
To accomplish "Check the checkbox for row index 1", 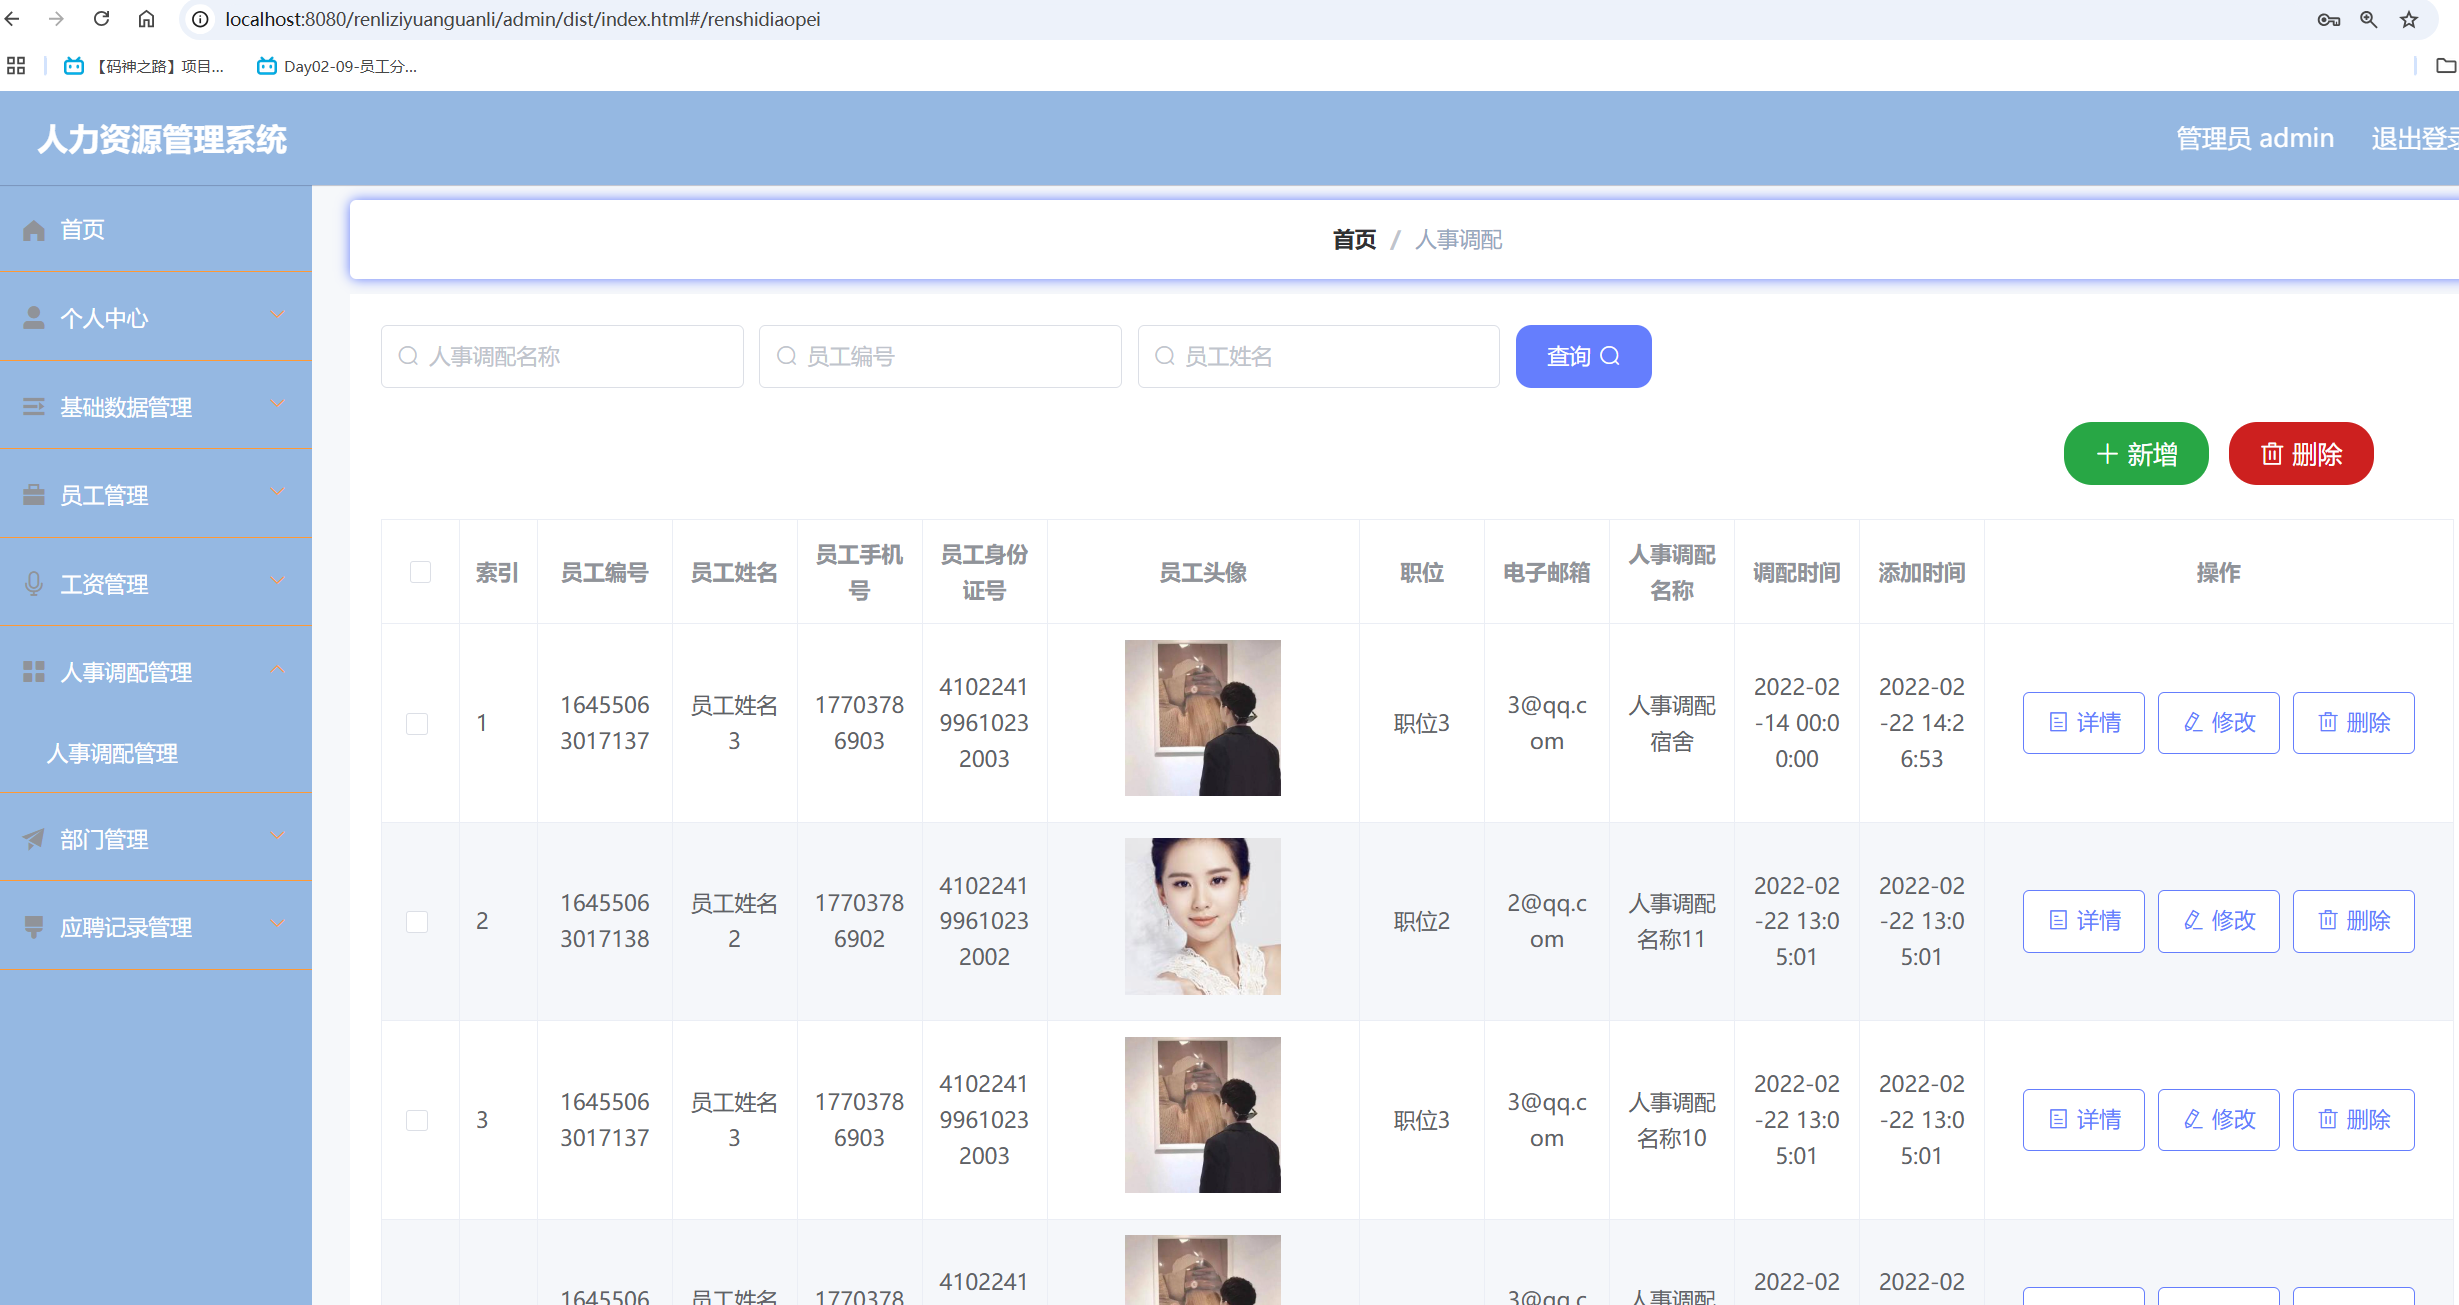I will (417, 723).
